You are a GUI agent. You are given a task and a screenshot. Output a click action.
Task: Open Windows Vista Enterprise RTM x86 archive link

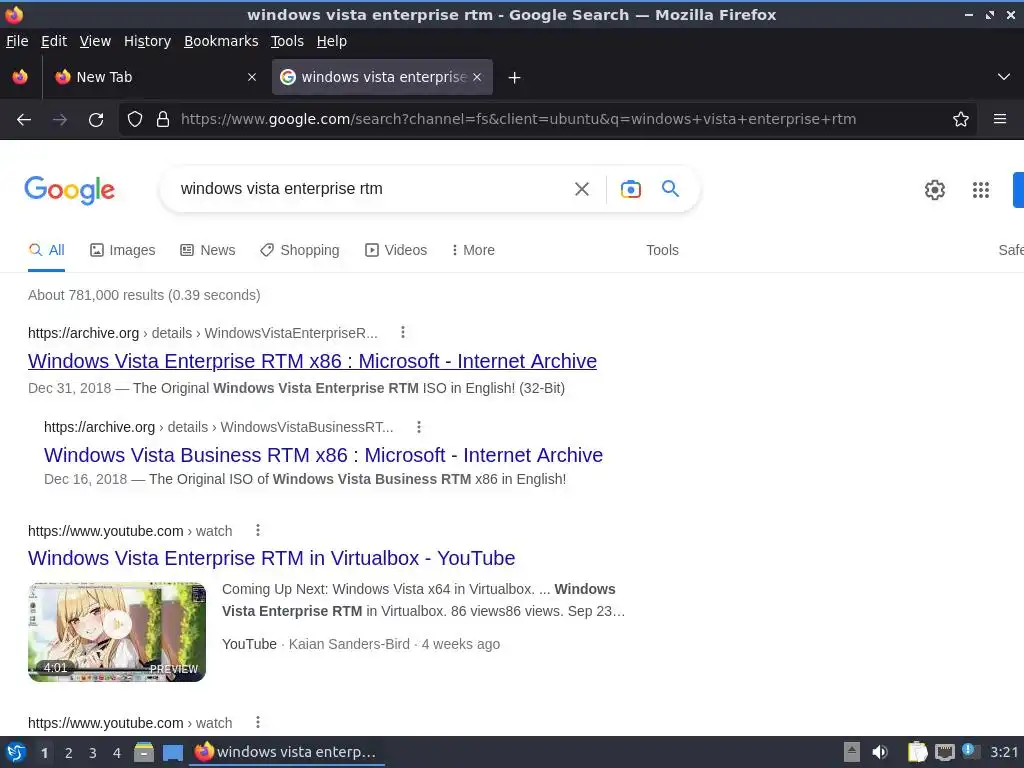[312, 361]
